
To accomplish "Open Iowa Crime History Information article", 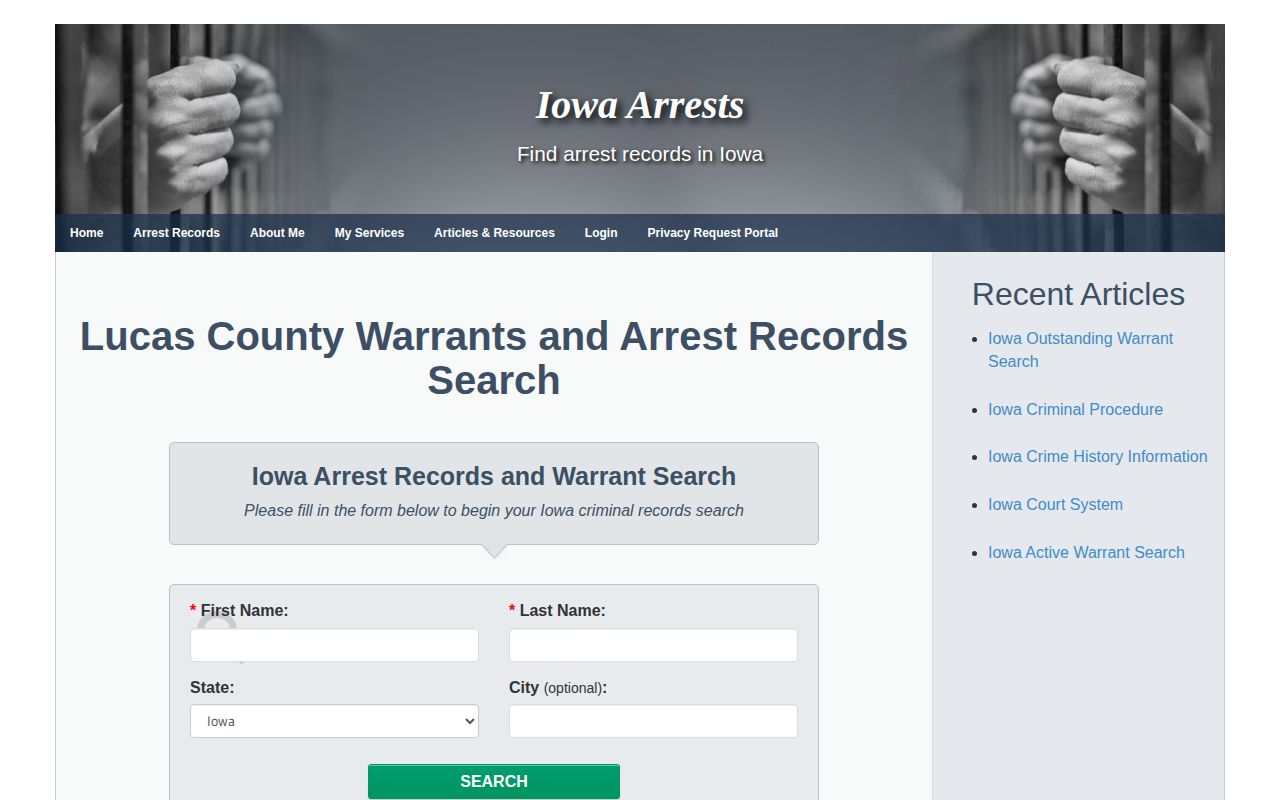I will pos(1097,456).
